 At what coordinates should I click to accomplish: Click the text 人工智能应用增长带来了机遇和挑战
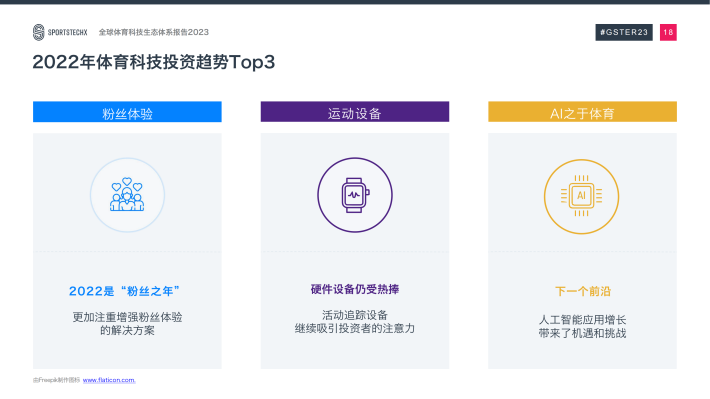point(582,327)
